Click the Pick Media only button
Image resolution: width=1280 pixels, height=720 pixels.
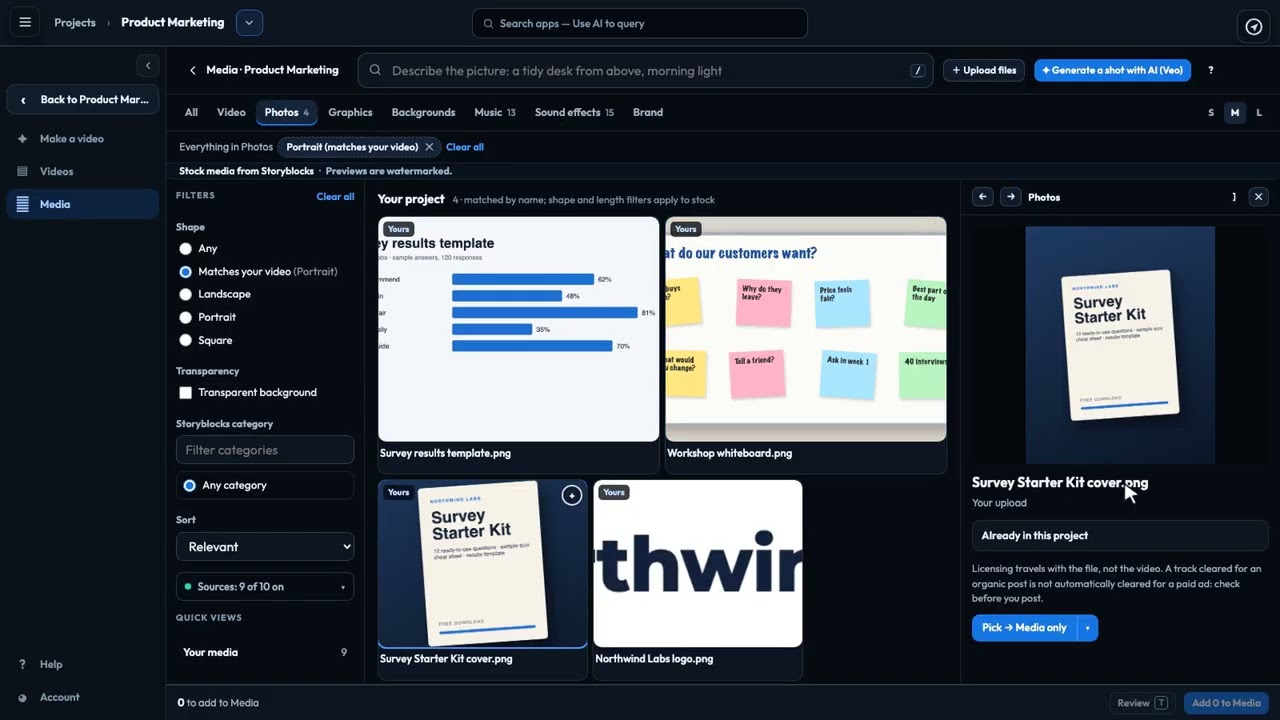1024,628
